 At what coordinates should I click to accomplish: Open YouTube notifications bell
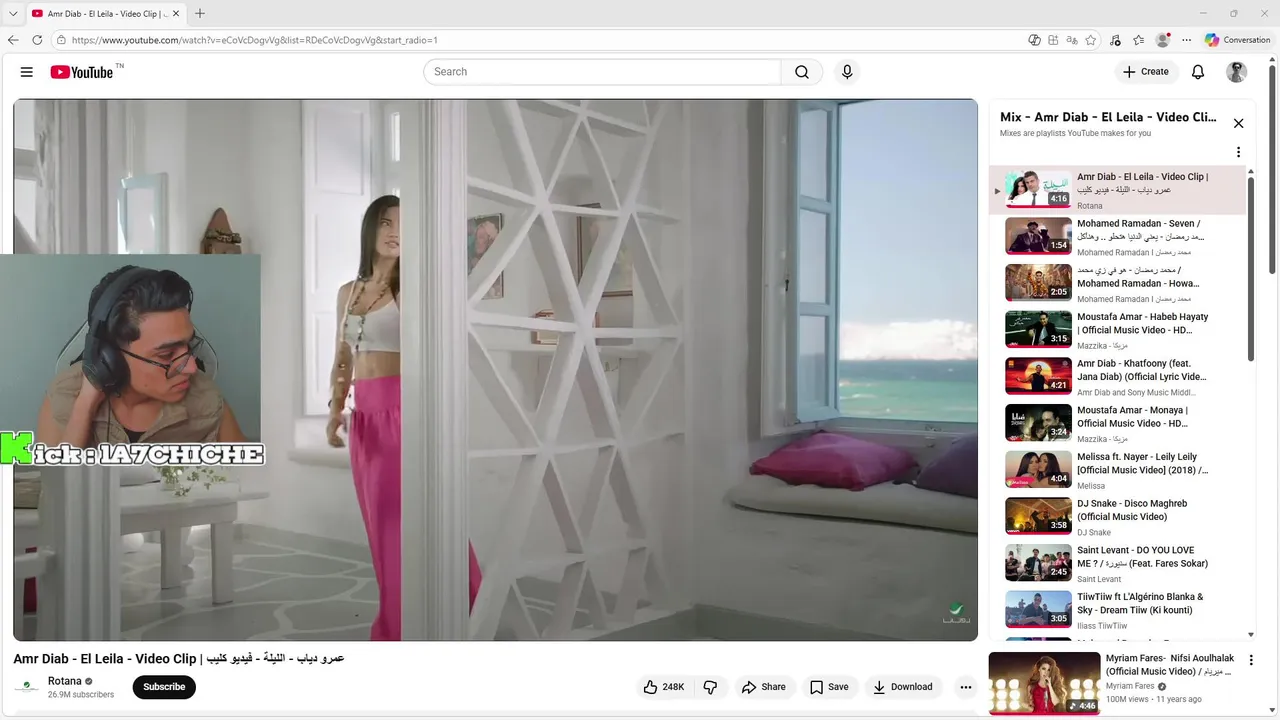pyautogui.click(x=1198, y=72)
